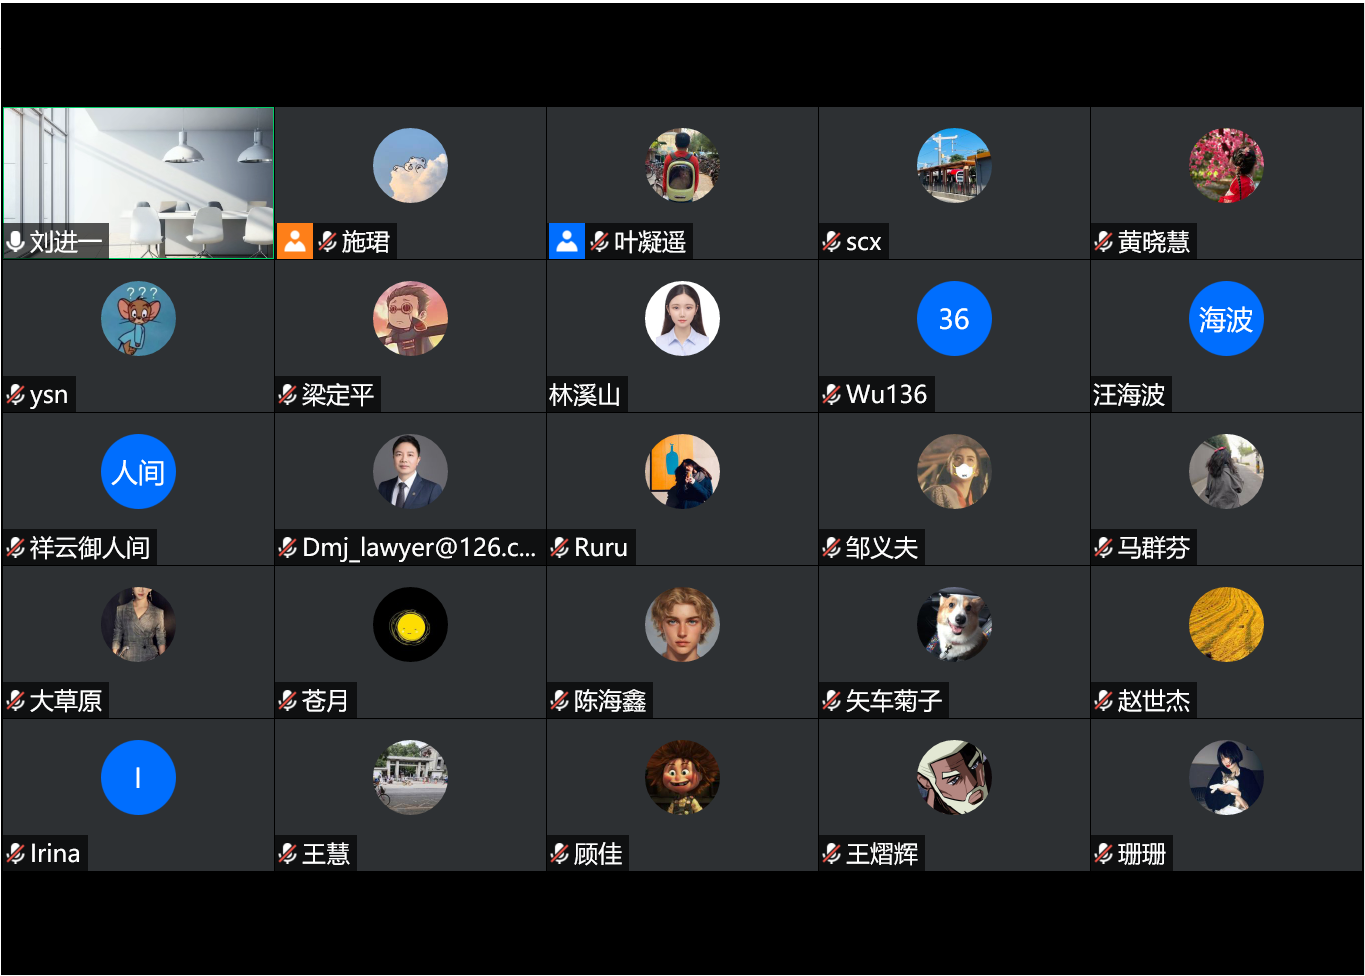Image resolution: width=1365 pixels, height=976 pixels.
Task: Click muted mic icon beside Wu136
Action: 832,394
